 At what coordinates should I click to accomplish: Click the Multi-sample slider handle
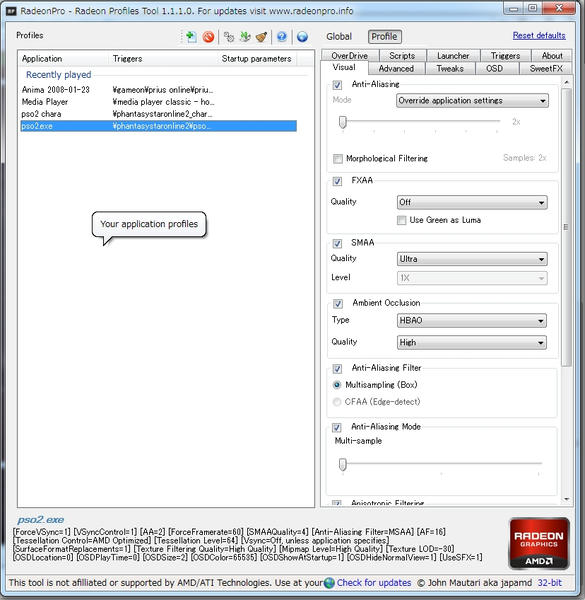343,465
